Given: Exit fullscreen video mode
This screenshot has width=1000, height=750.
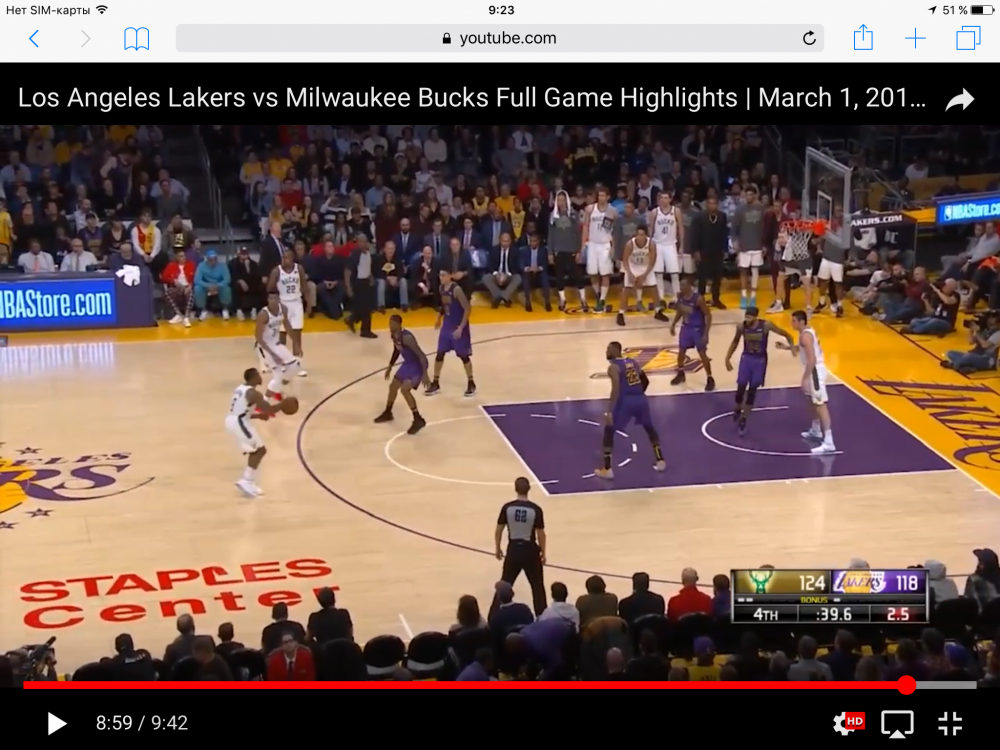Looking at the screenshot, I should [950, 723].
